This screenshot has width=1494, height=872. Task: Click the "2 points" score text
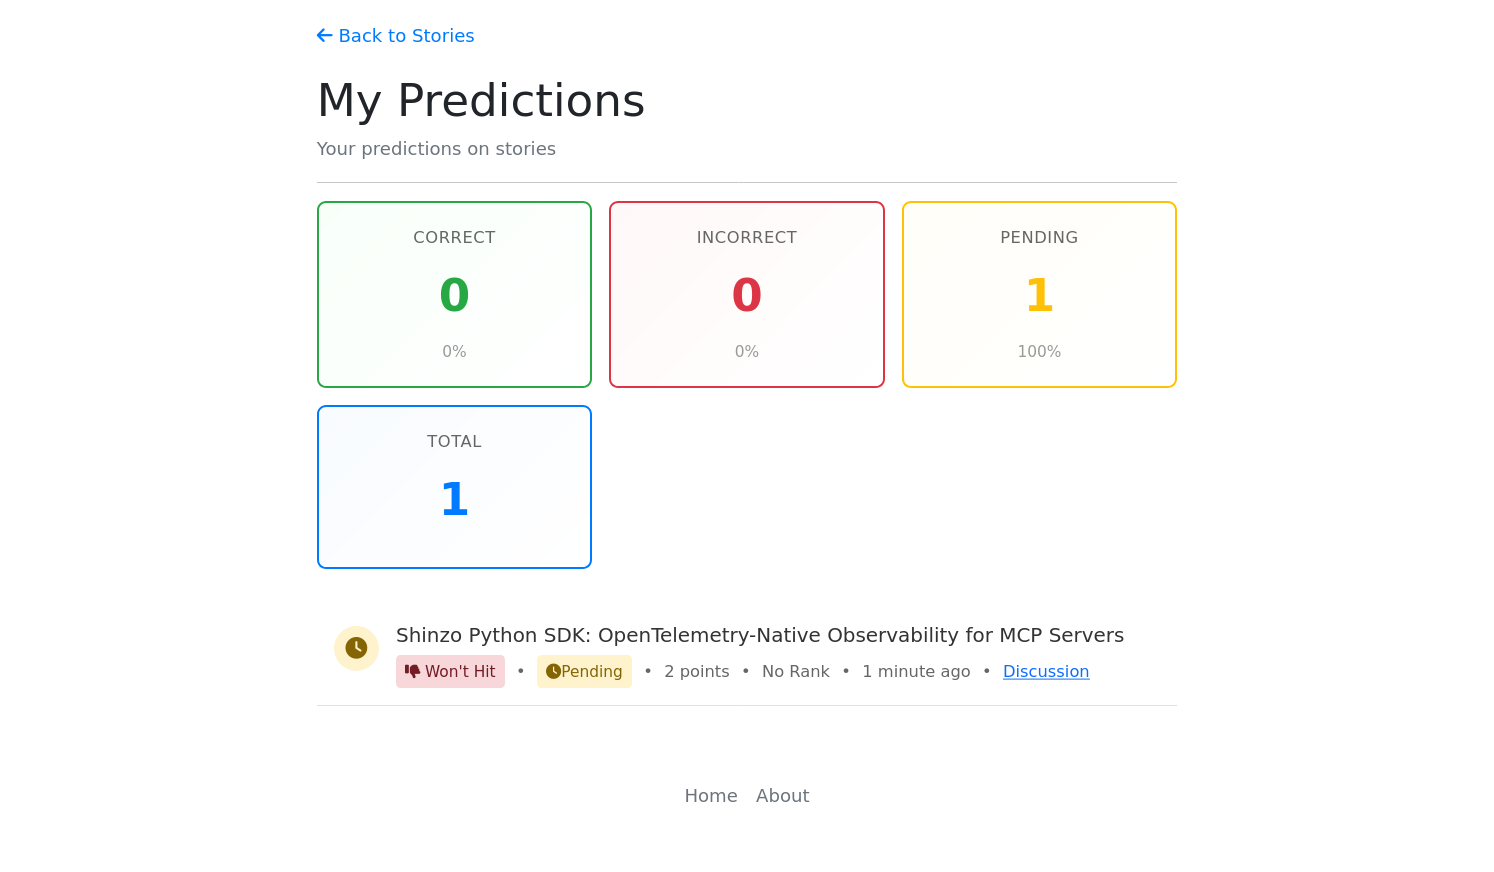(696, 671)
